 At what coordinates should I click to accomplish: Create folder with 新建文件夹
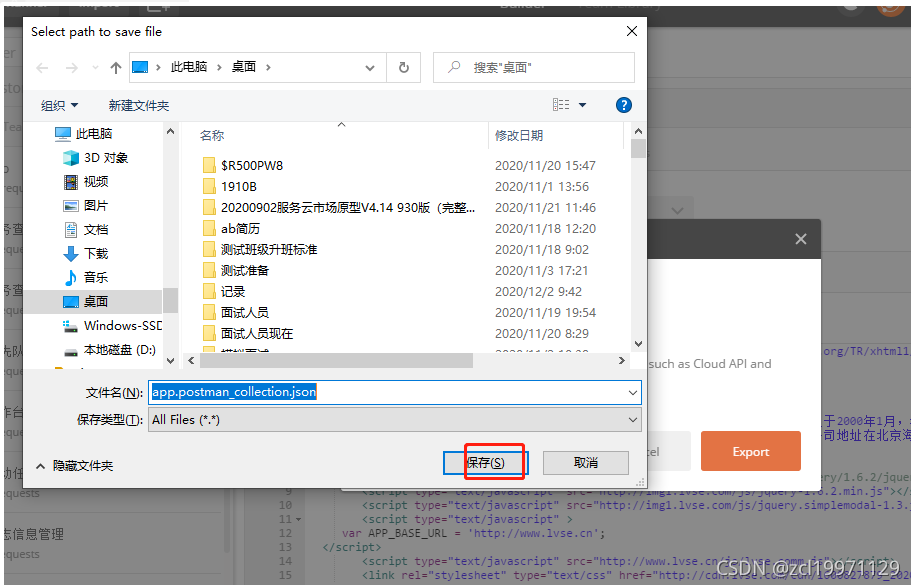138,105
